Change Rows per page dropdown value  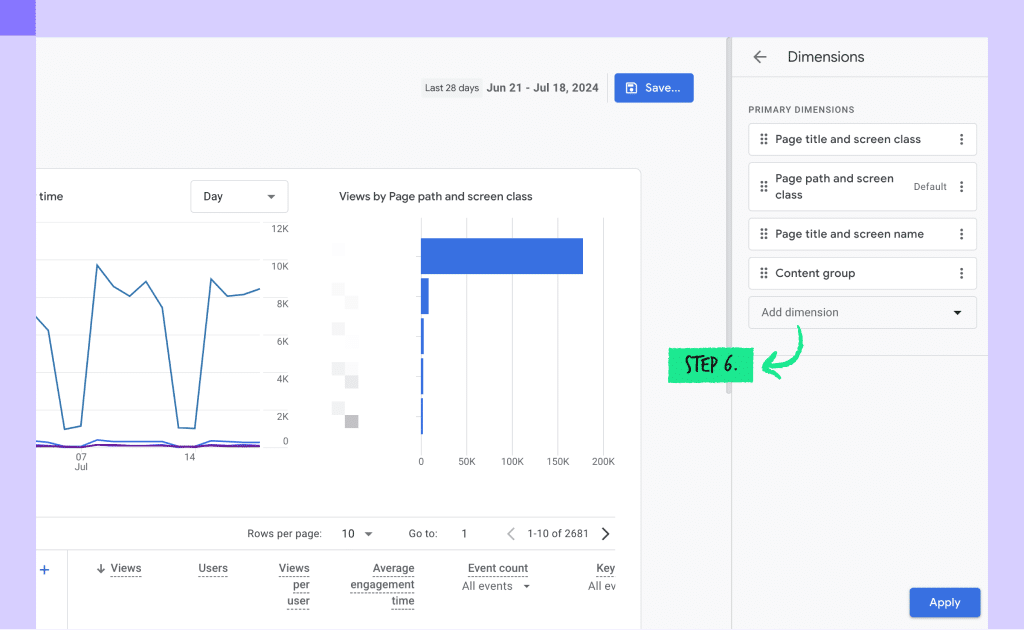pos(357,533)
